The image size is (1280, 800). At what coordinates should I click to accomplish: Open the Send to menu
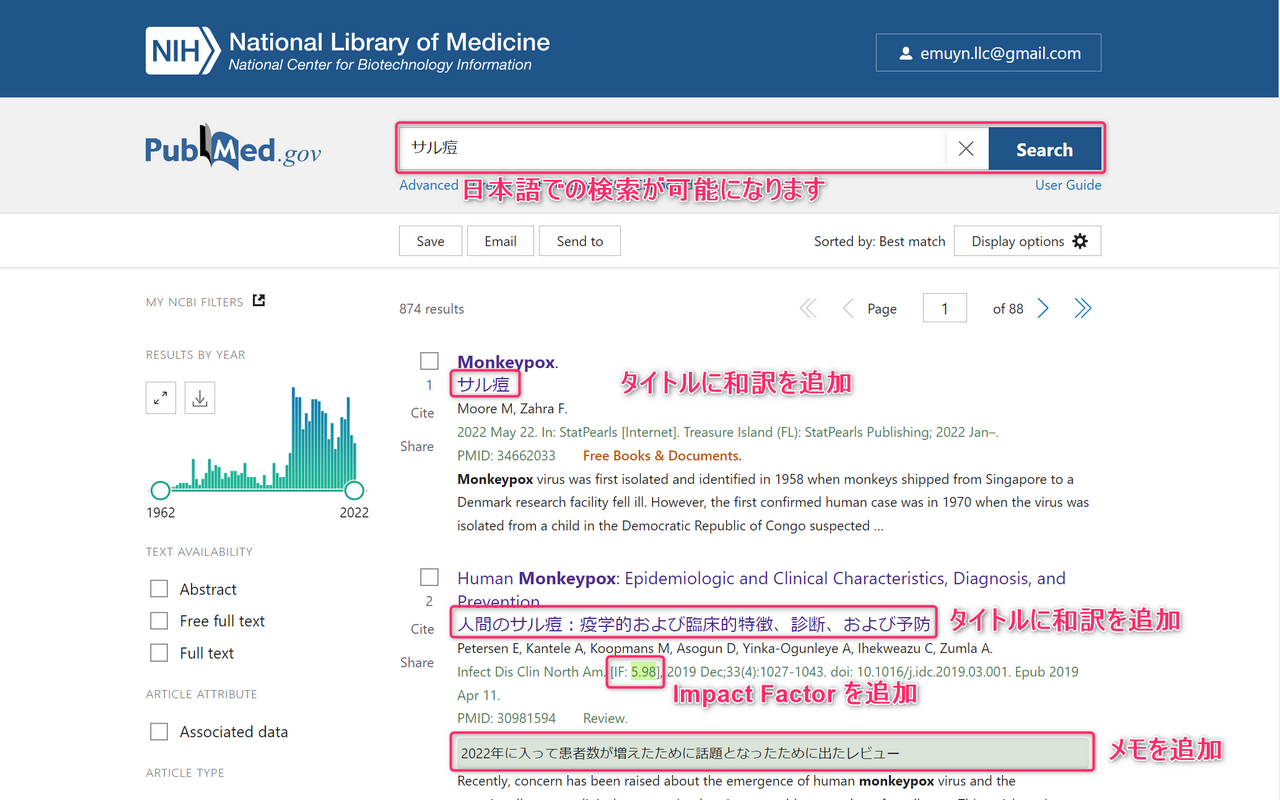(580, 241)
